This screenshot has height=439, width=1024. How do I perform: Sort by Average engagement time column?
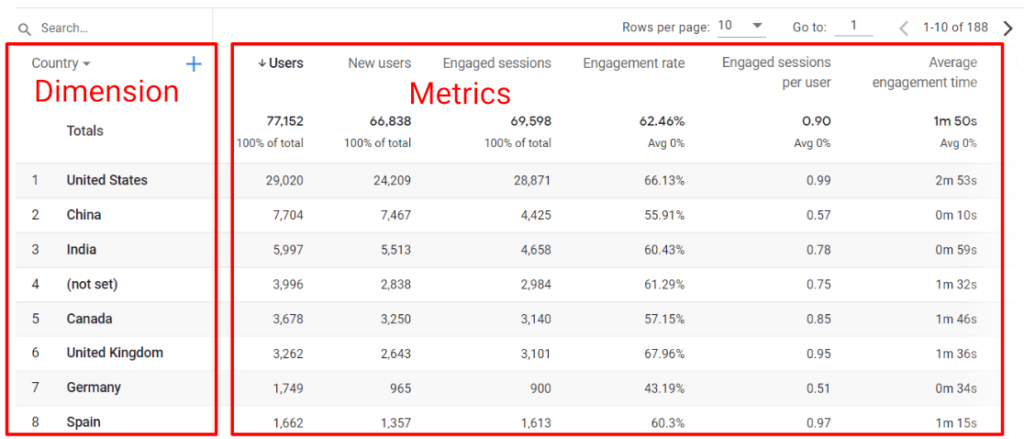(924, 73)
